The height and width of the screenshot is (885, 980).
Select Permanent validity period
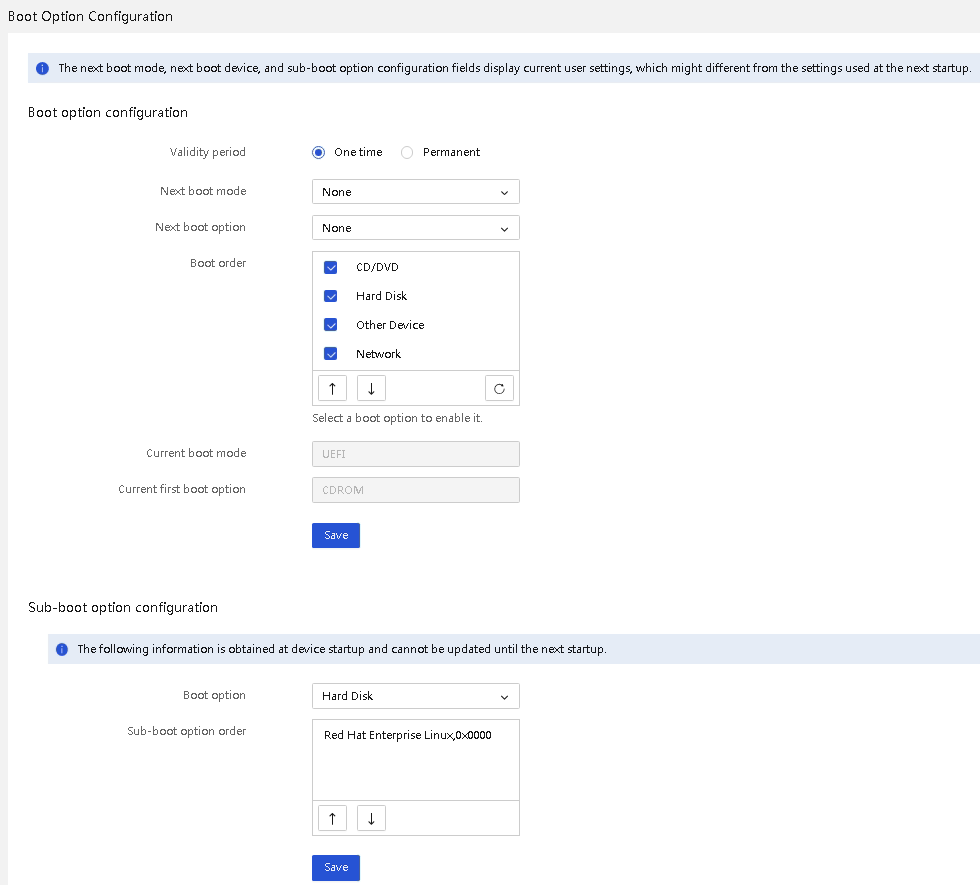pyautogui.click(x=407, y=152)
